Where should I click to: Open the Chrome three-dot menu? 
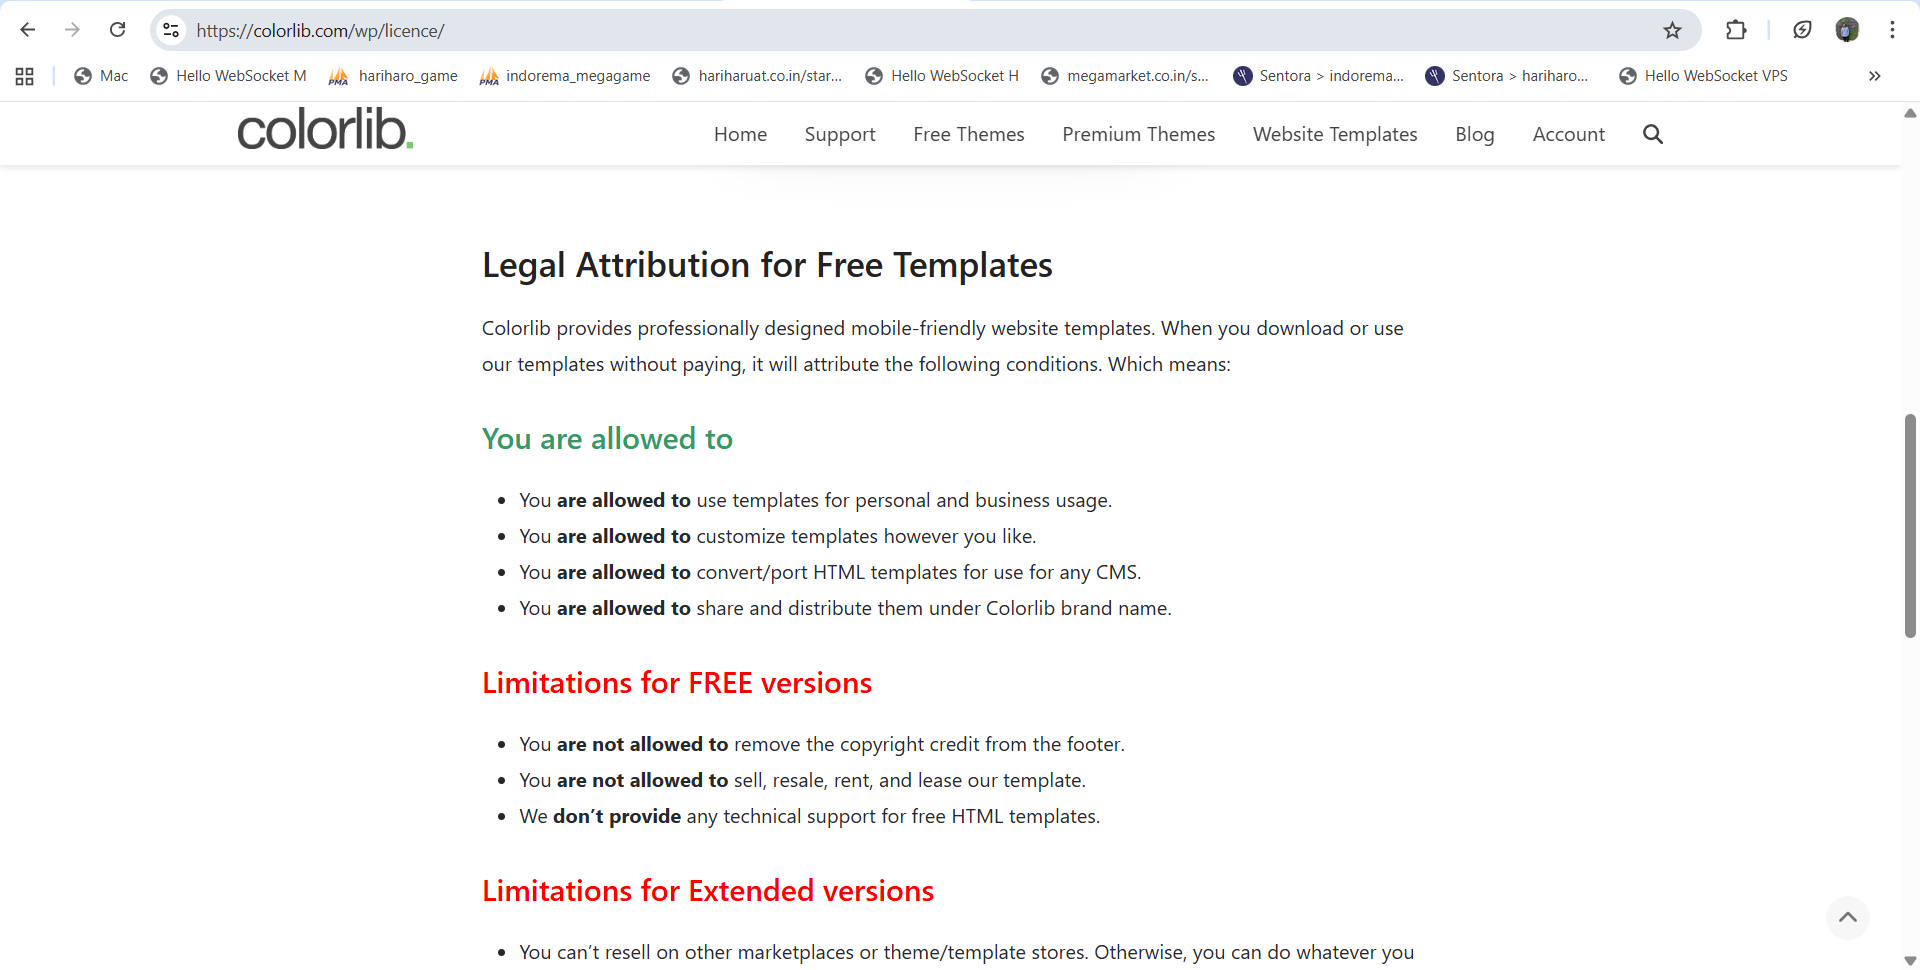click(1892, 30)
